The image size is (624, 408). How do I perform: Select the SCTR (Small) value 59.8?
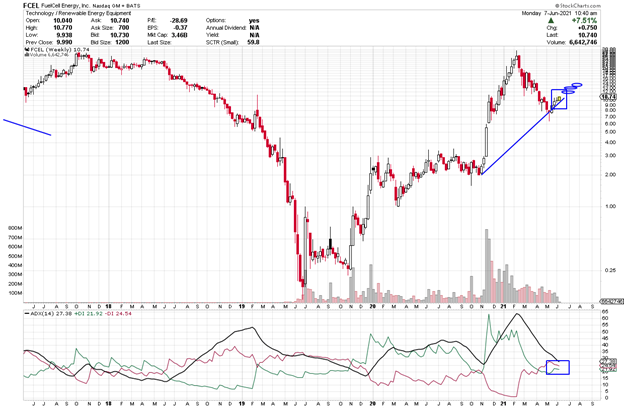click(253, 42)
